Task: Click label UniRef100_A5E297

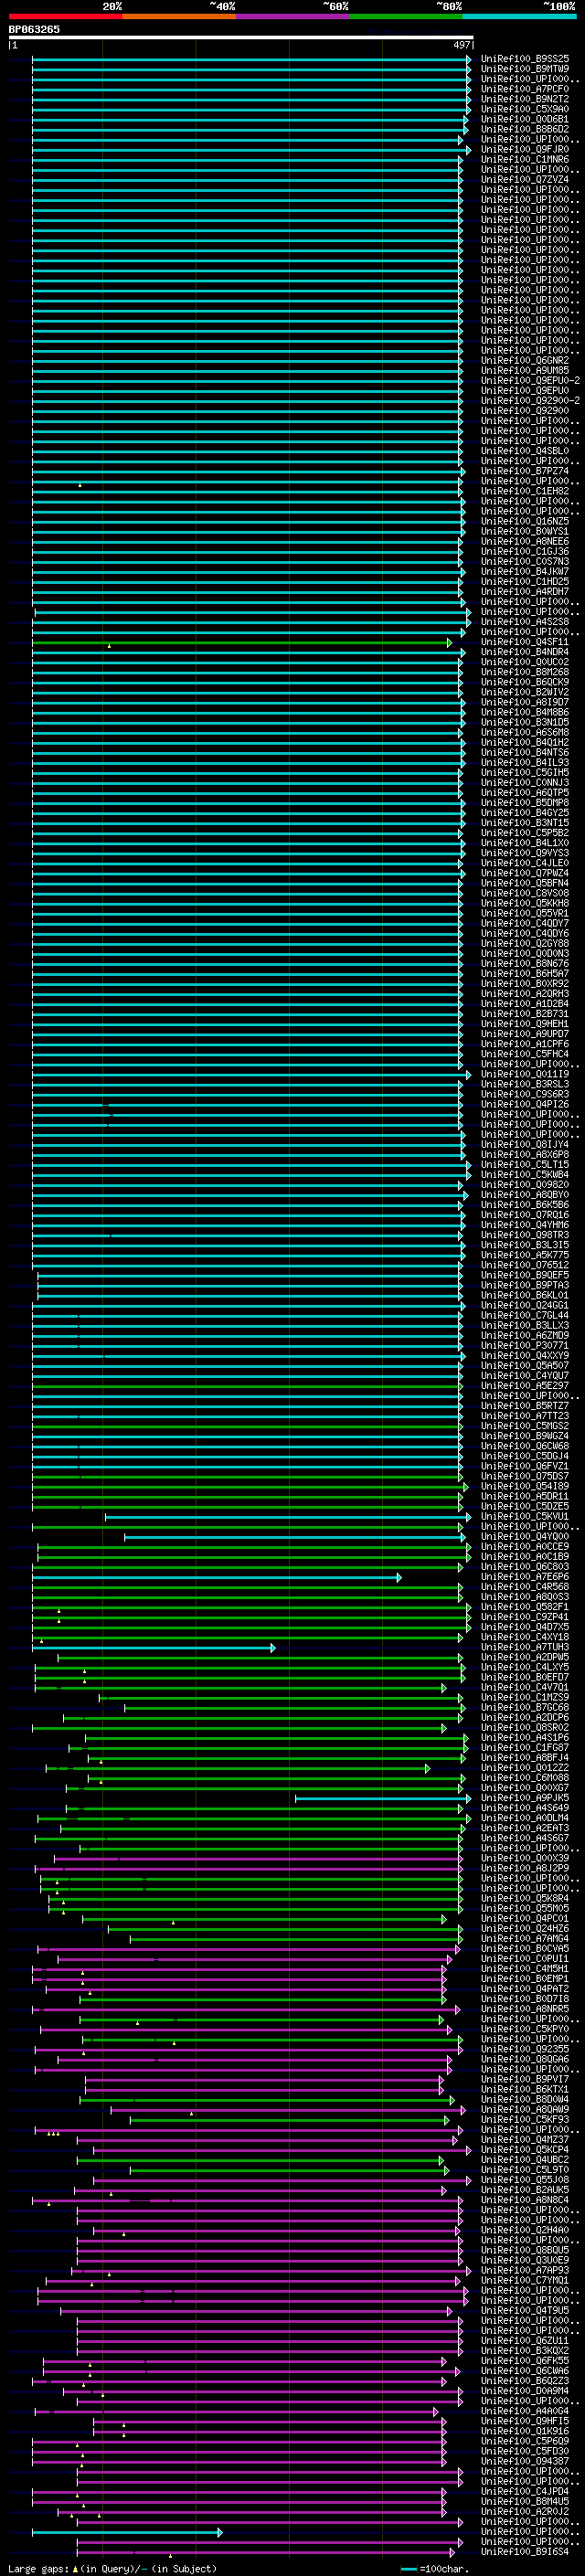Action: point(525,1385)
